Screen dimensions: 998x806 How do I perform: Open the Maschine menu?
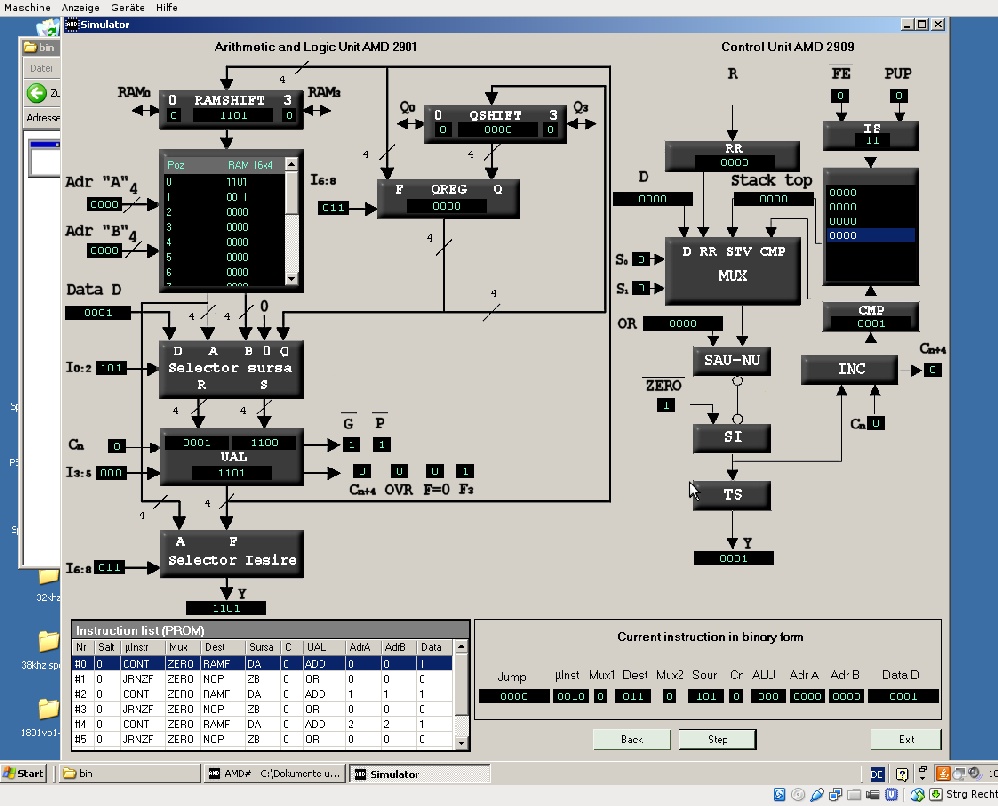(x=27, y=8)
